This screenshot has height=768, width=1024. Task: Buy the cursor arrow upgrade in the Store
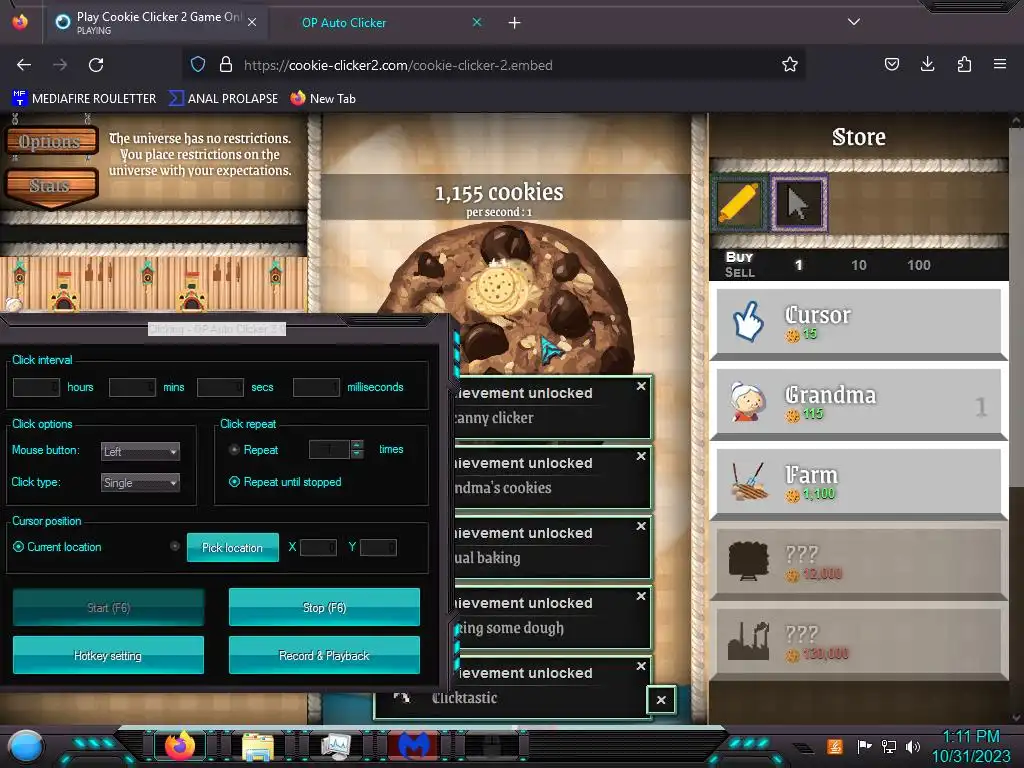tap(799, 204)
